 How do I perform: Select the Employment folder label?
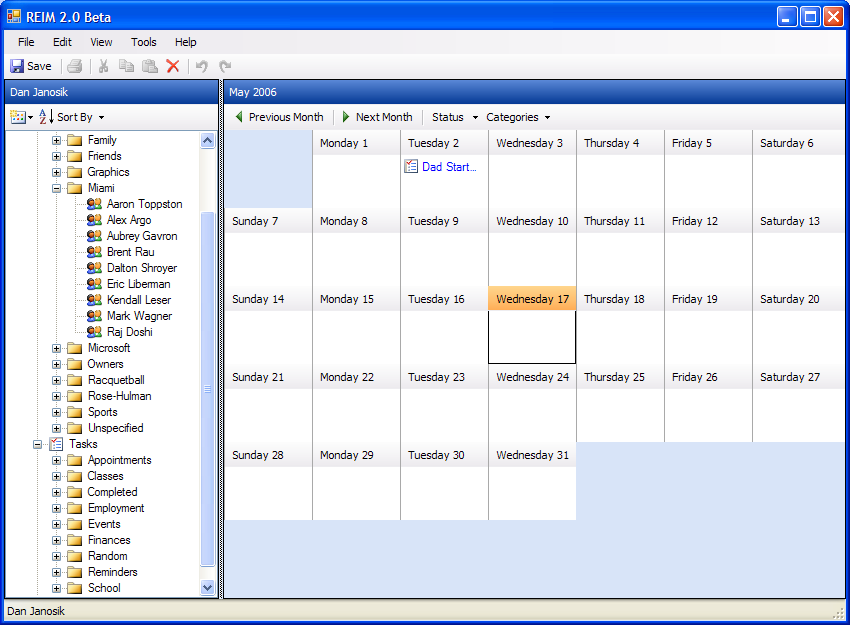coord(116,508)
